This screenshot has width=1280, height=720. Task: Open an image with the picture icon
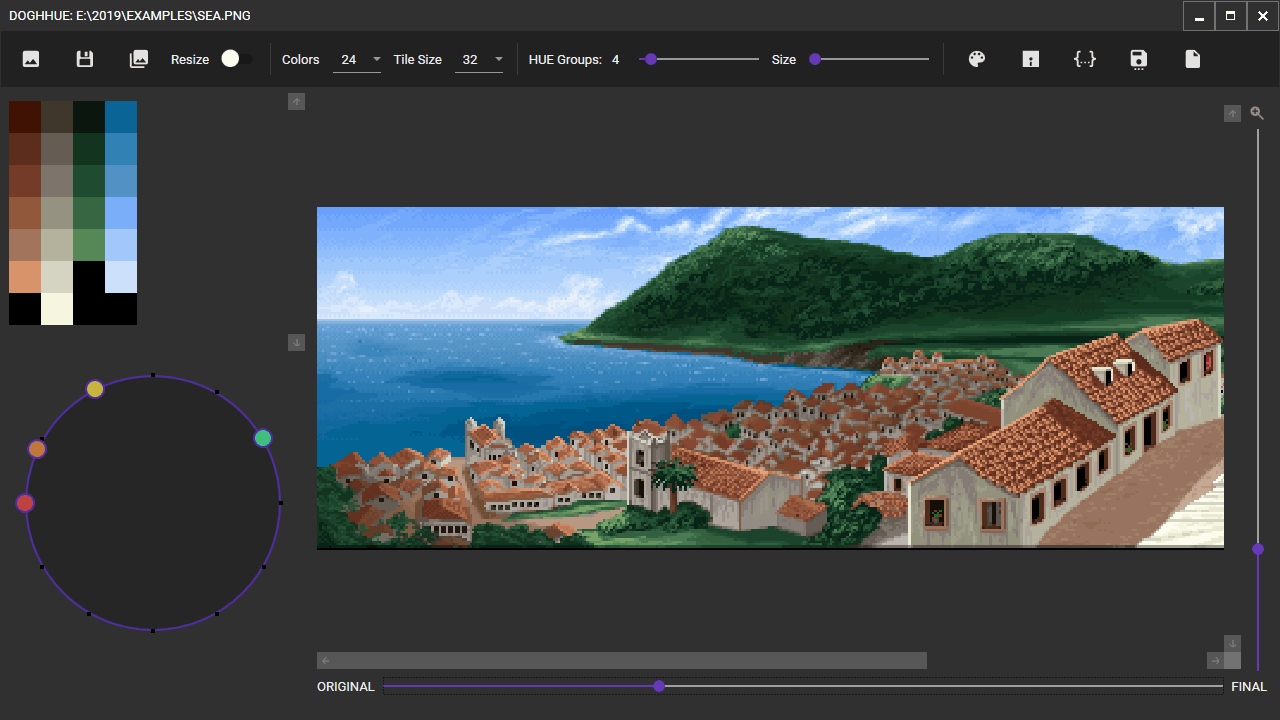pyautogui.click(x=31, y=59)
